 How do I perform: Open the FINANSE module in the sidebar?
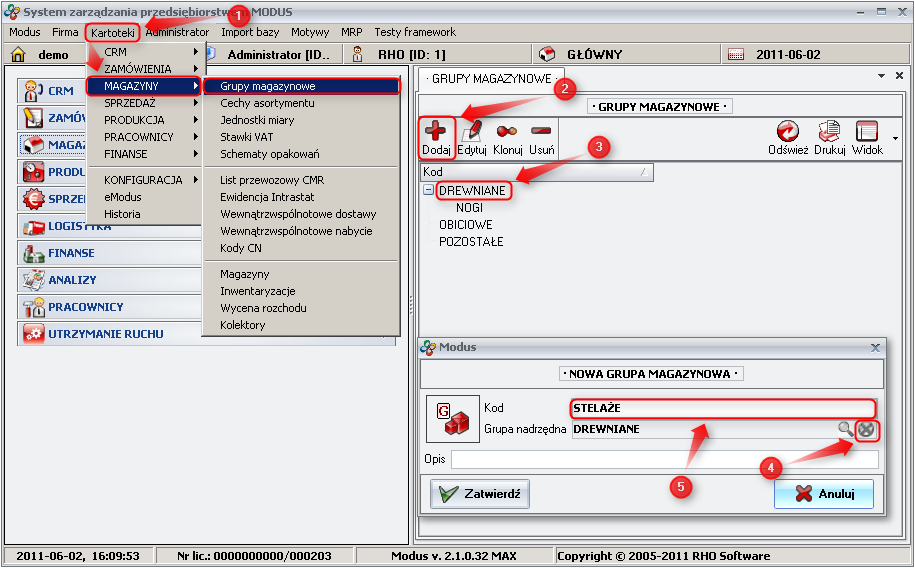point(108,253)
